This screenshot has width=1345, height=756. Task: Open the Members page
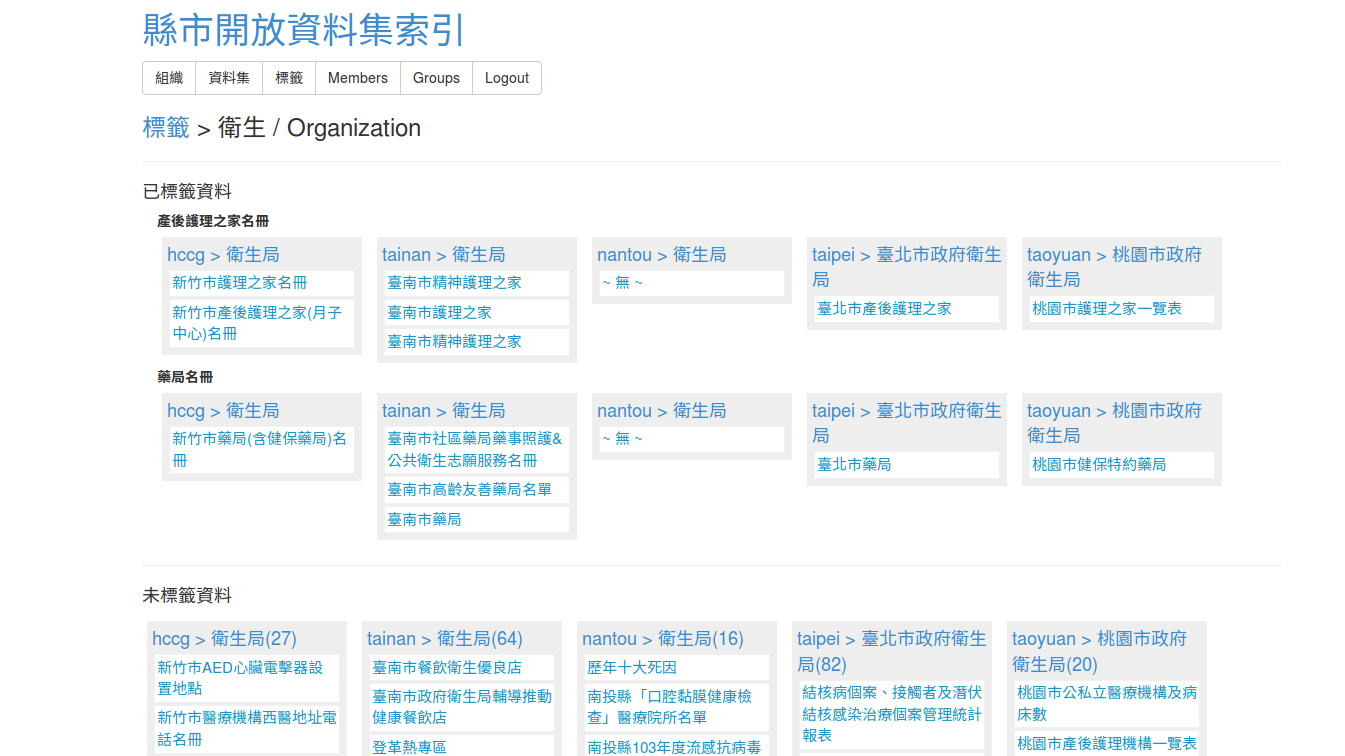(x=357, y=78)
